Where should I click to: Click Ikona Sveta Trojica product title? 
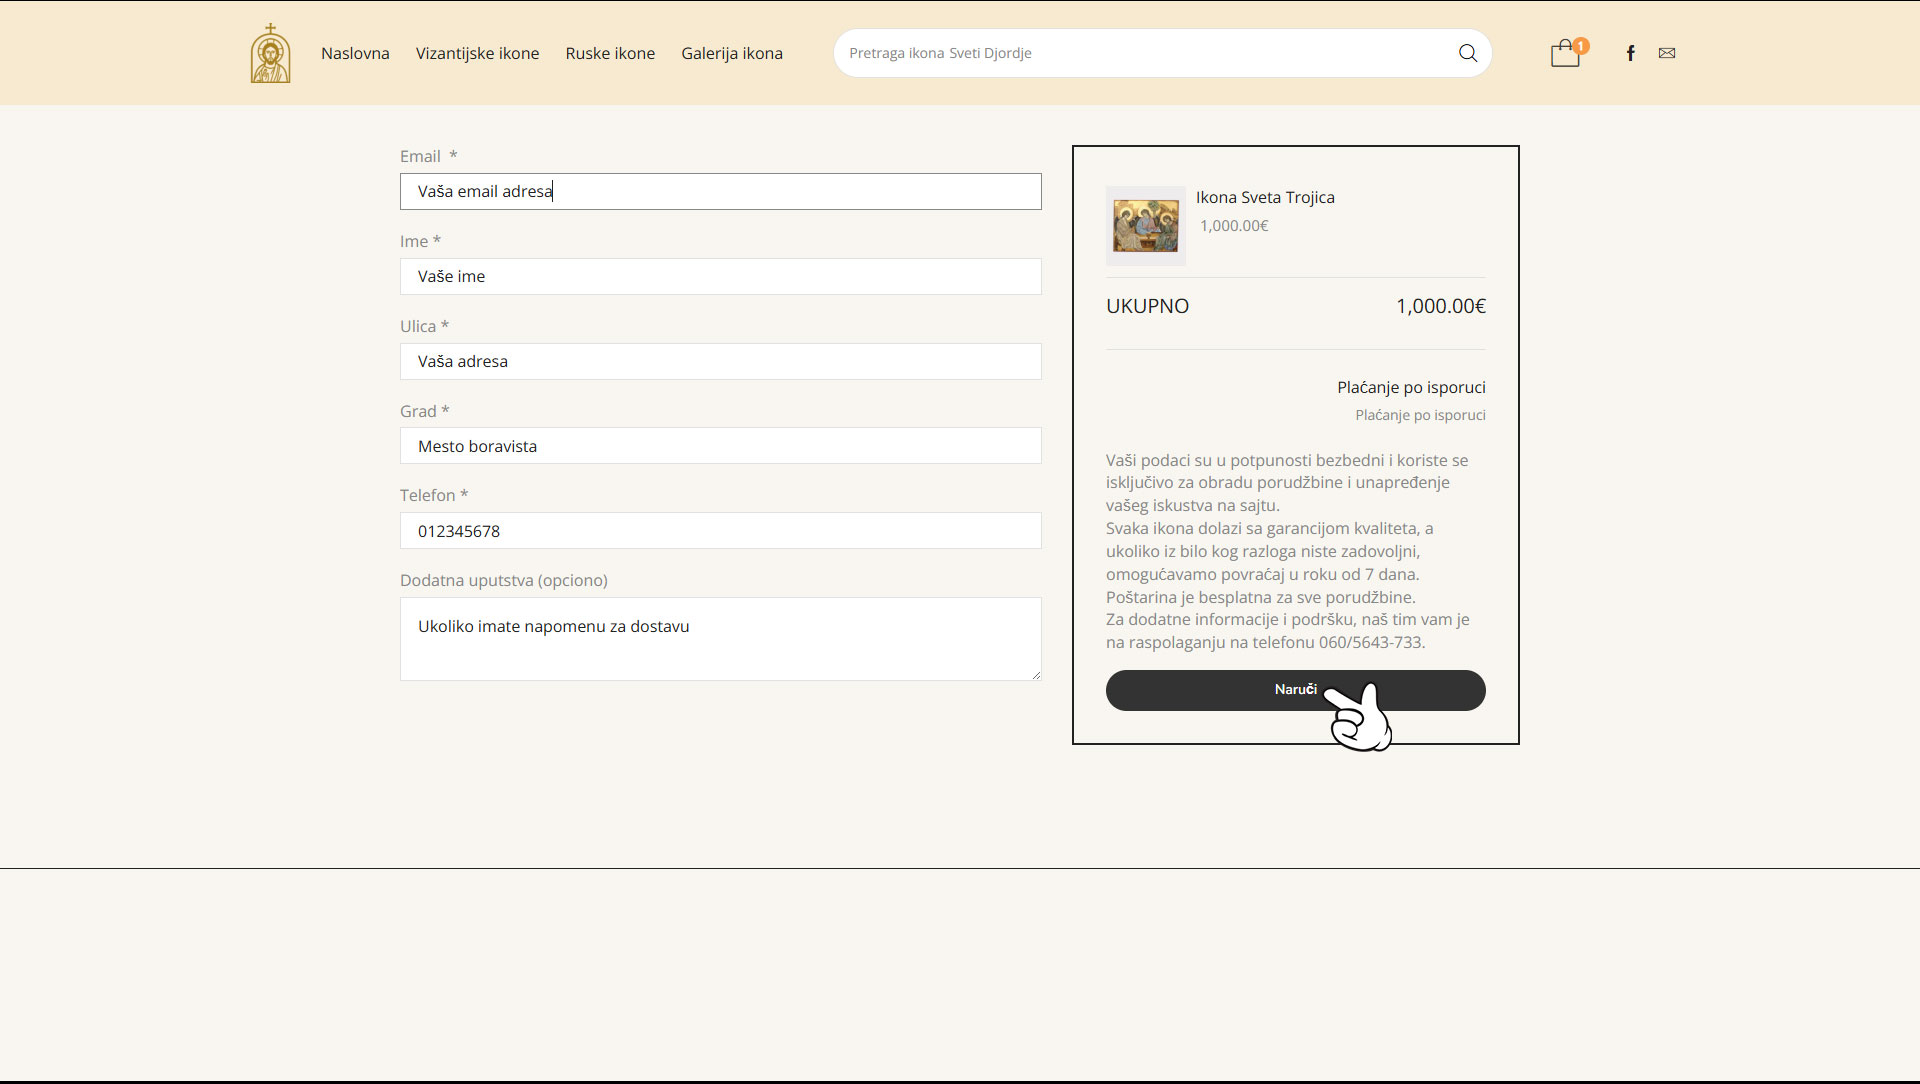tap(1265, 197)
